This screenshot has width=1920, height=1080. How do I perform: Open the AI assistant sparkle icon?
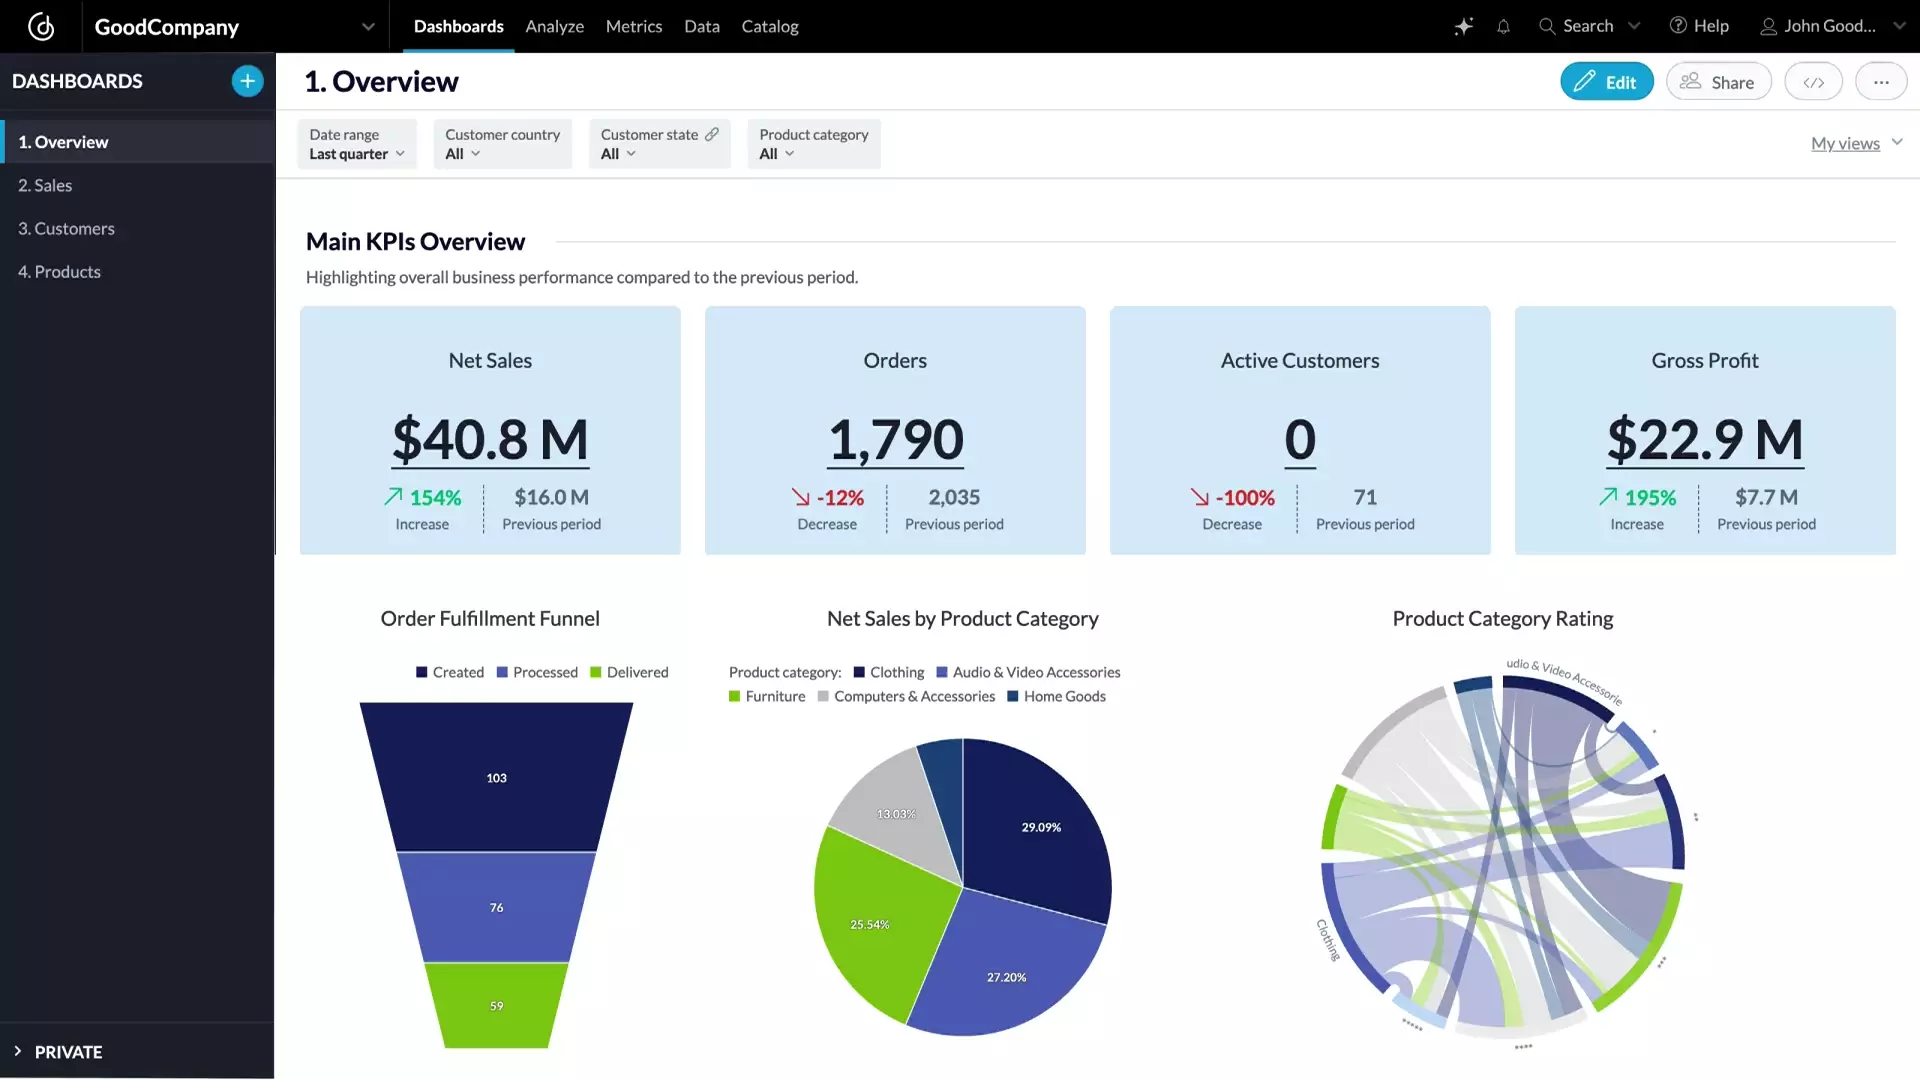tap(1463, 26)
